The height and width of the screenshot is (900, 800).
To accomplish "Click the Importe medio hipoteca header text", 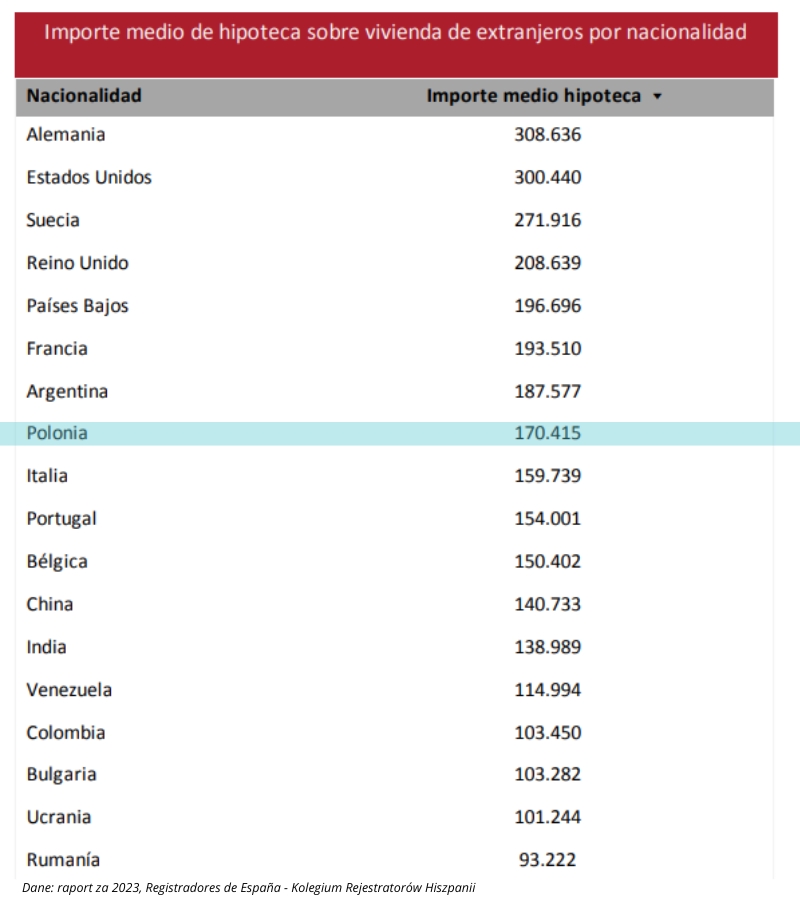I will (534, 96).
